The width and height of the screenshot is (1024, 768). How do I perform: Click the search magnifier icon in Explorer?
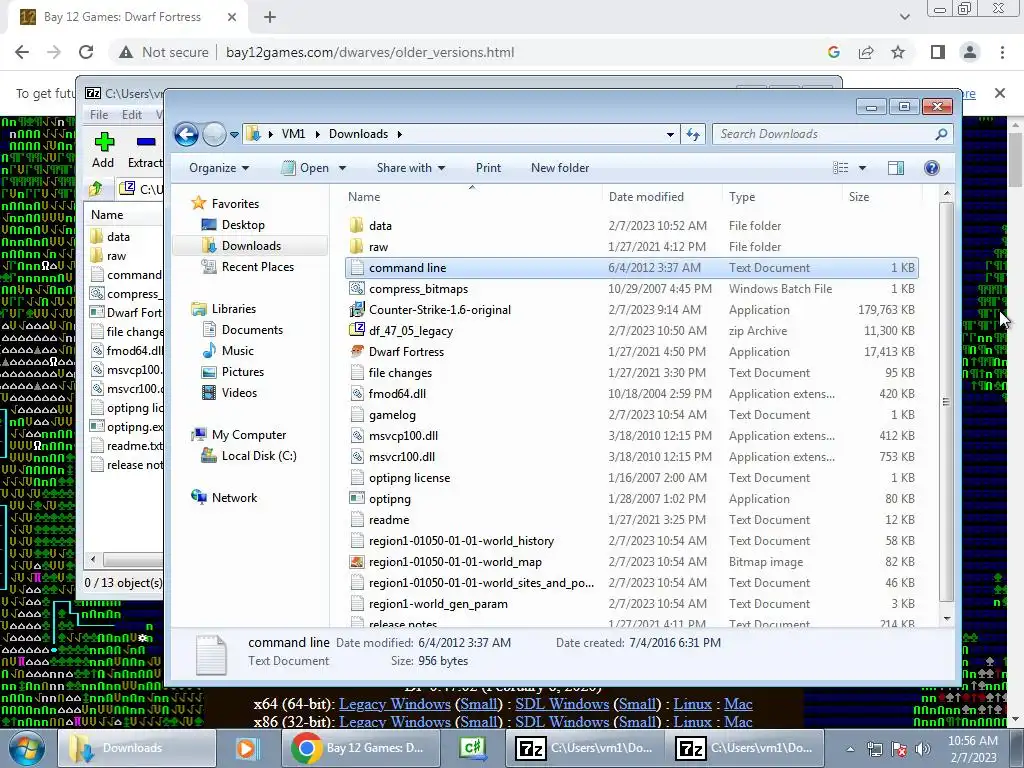941,134
